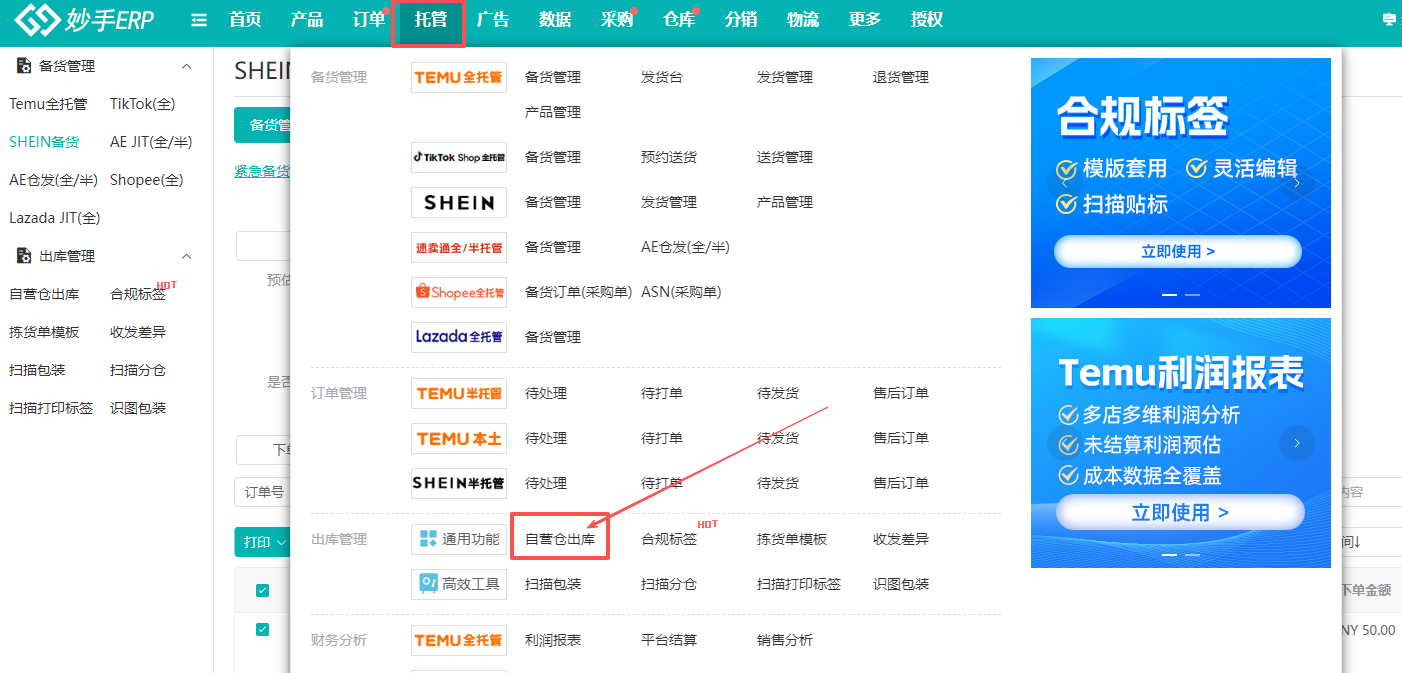Click the 妙手ERP logo

point(85,20)
